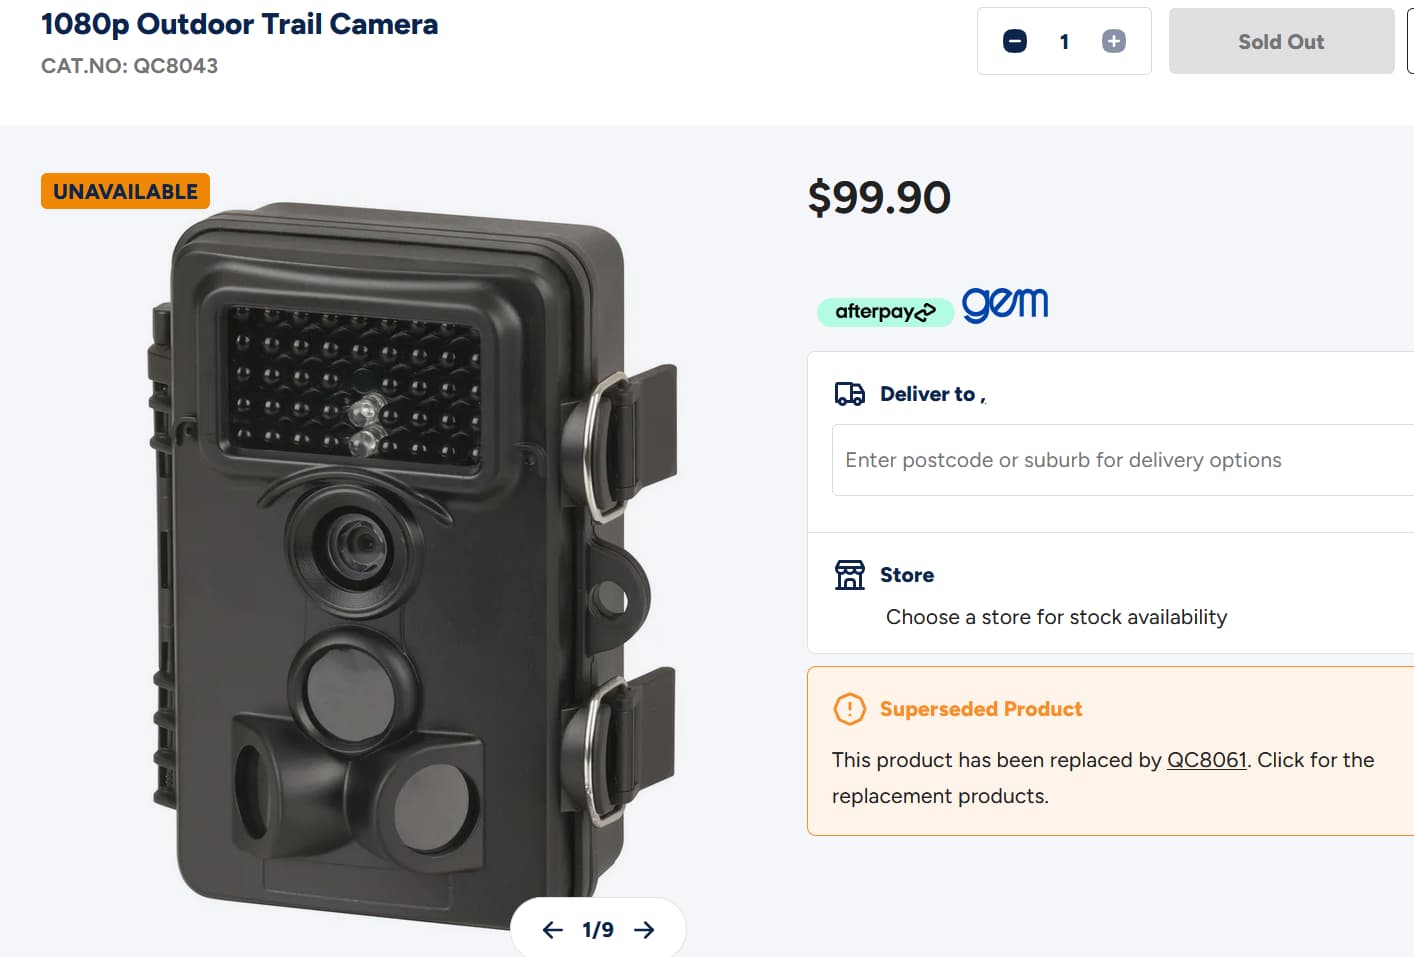
Task: Click the store building icon
Action: [849, 575]
